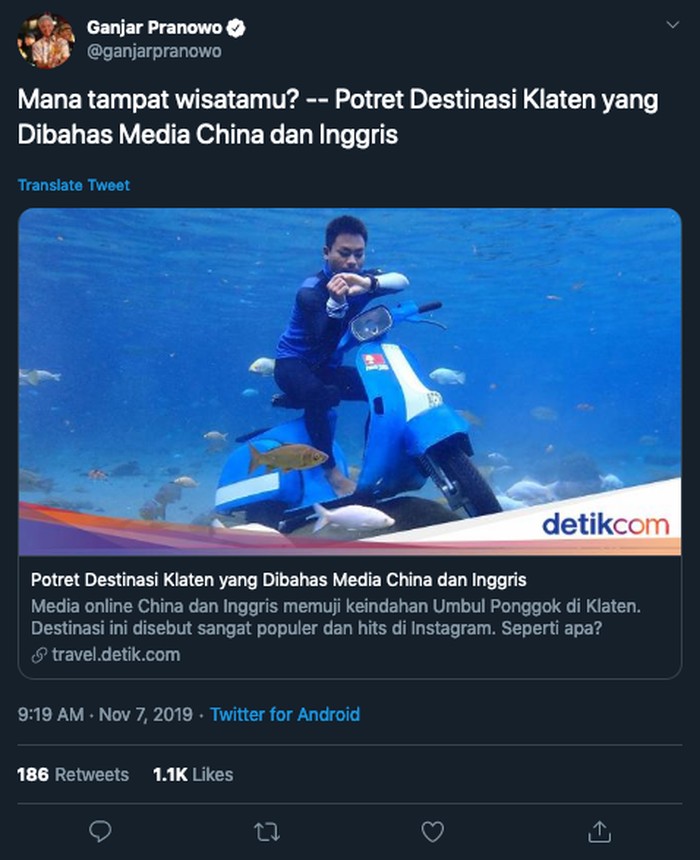700x860 pixels.
Task: Click the article description about Umbul Ponggok
Action: (336, 617)
